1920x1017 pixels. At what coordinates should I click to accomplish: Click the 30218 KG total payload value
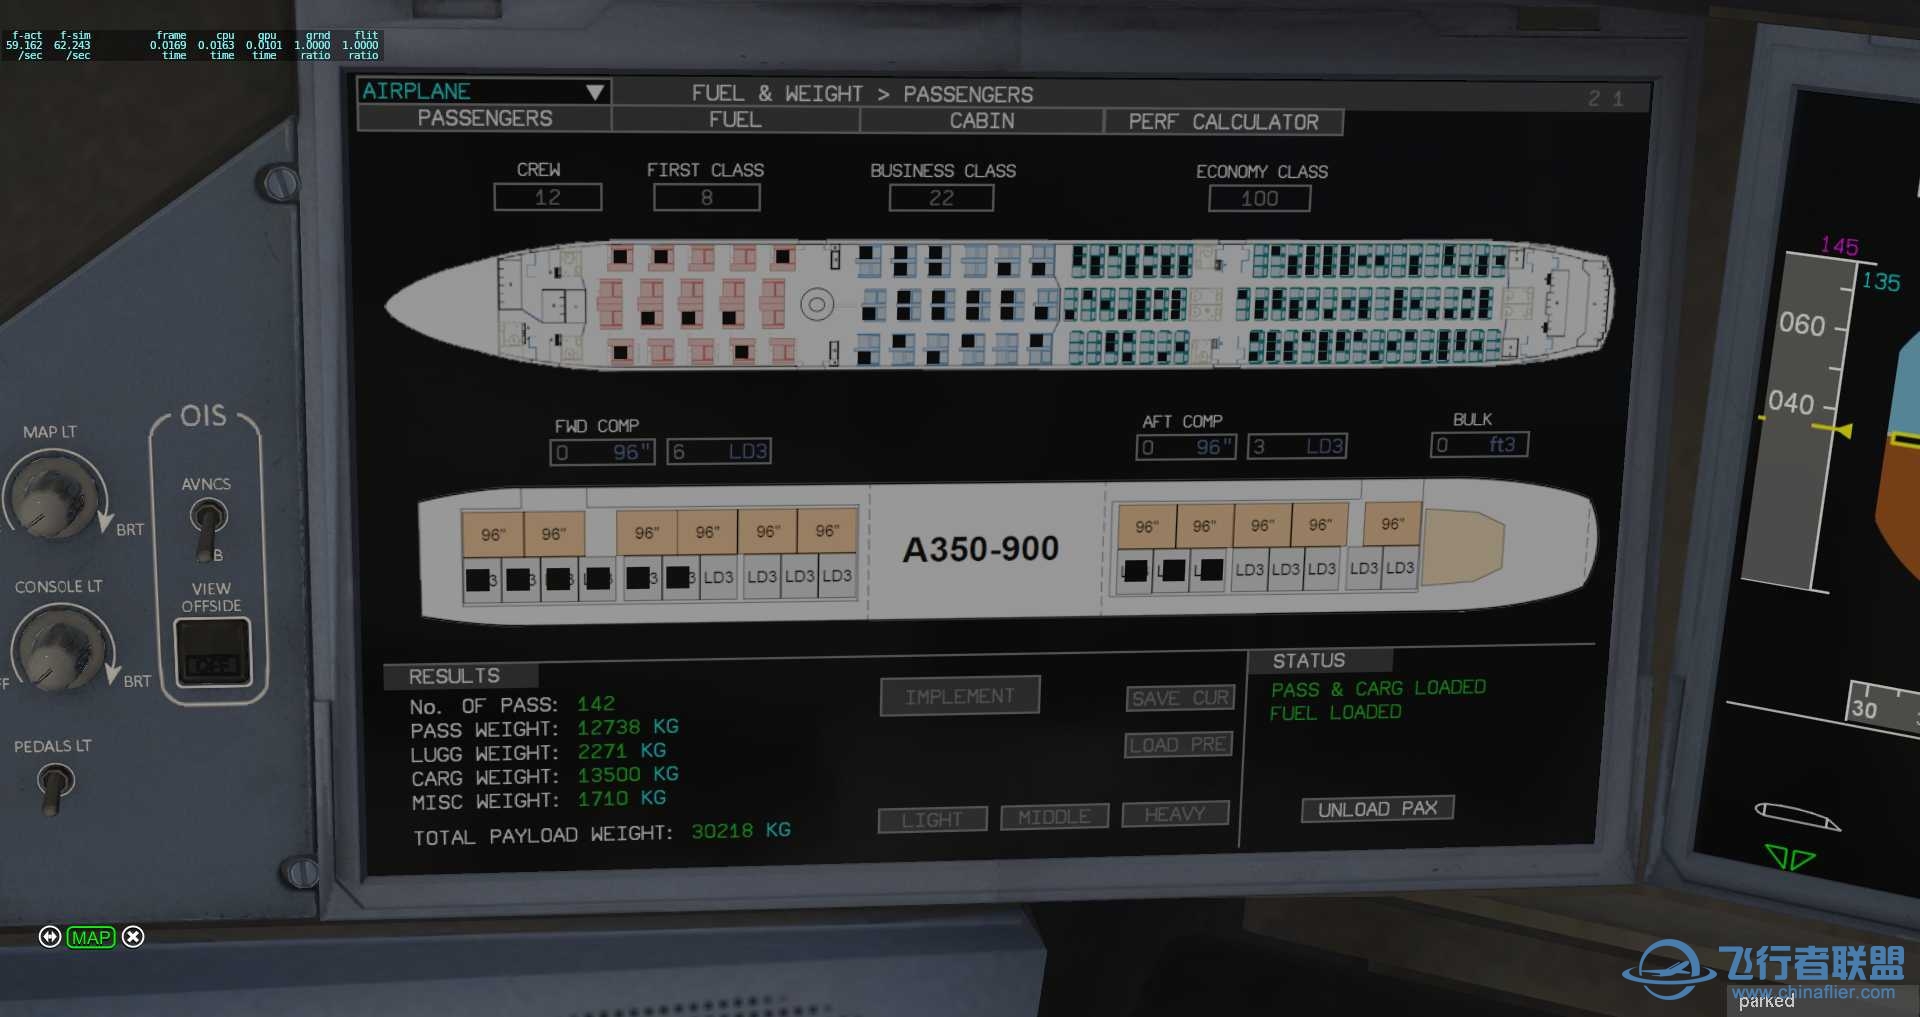pyautogui.click(x=741, y=831)
